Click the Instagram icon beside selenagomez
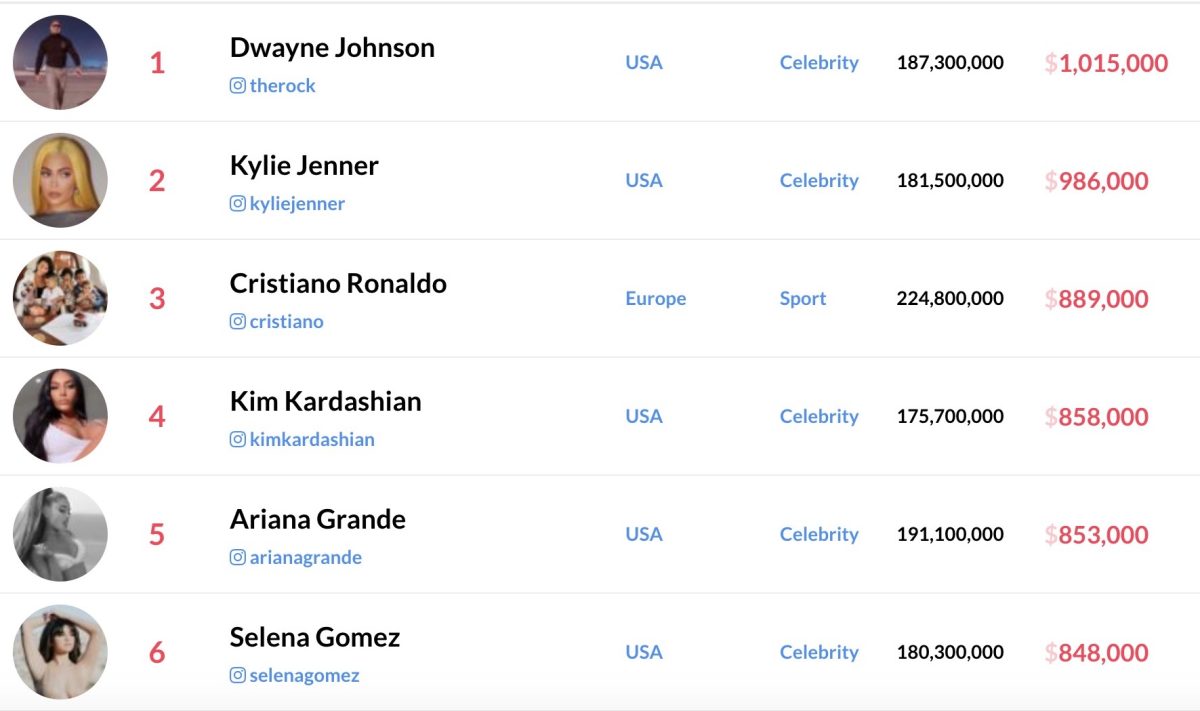The height and width of the screenshot is (711, 1200). click(x=238, y=676)
